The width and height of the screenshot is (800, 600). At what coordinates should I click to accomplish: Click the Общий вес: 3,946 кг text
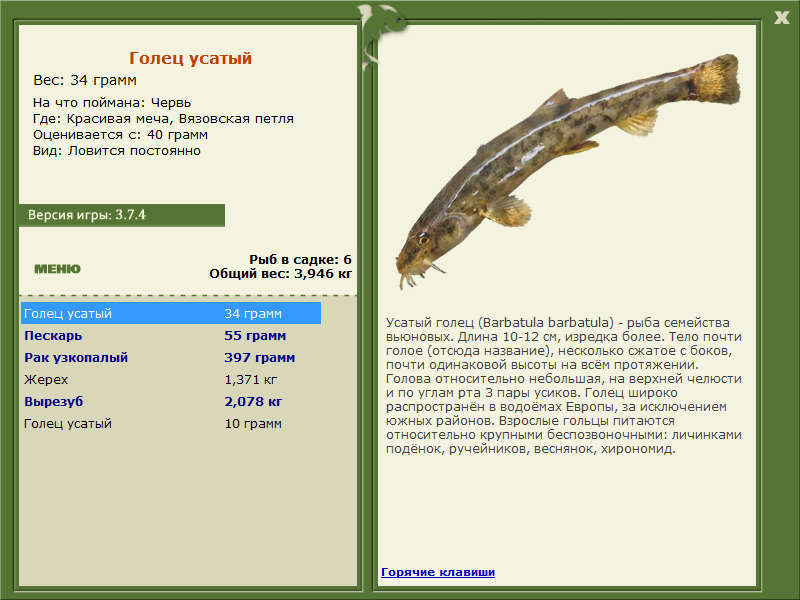click(281, 273)
